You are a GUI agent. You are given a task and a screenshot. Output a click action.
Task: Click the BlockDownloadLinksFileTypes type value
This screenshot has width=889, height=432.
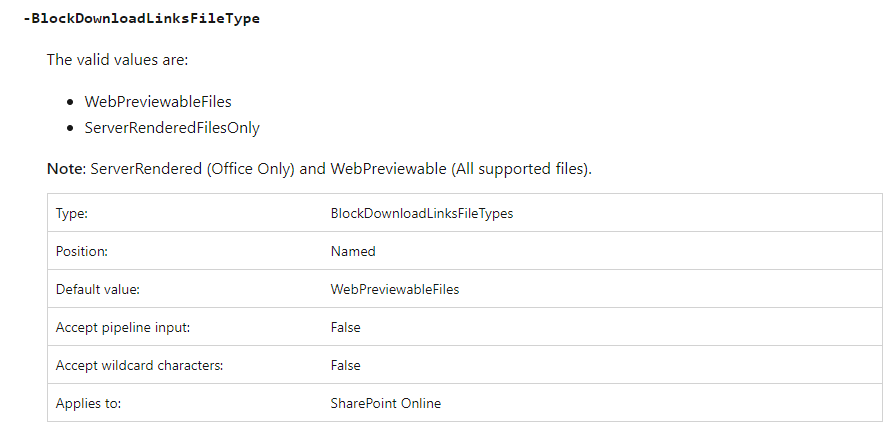coord(422,213)
